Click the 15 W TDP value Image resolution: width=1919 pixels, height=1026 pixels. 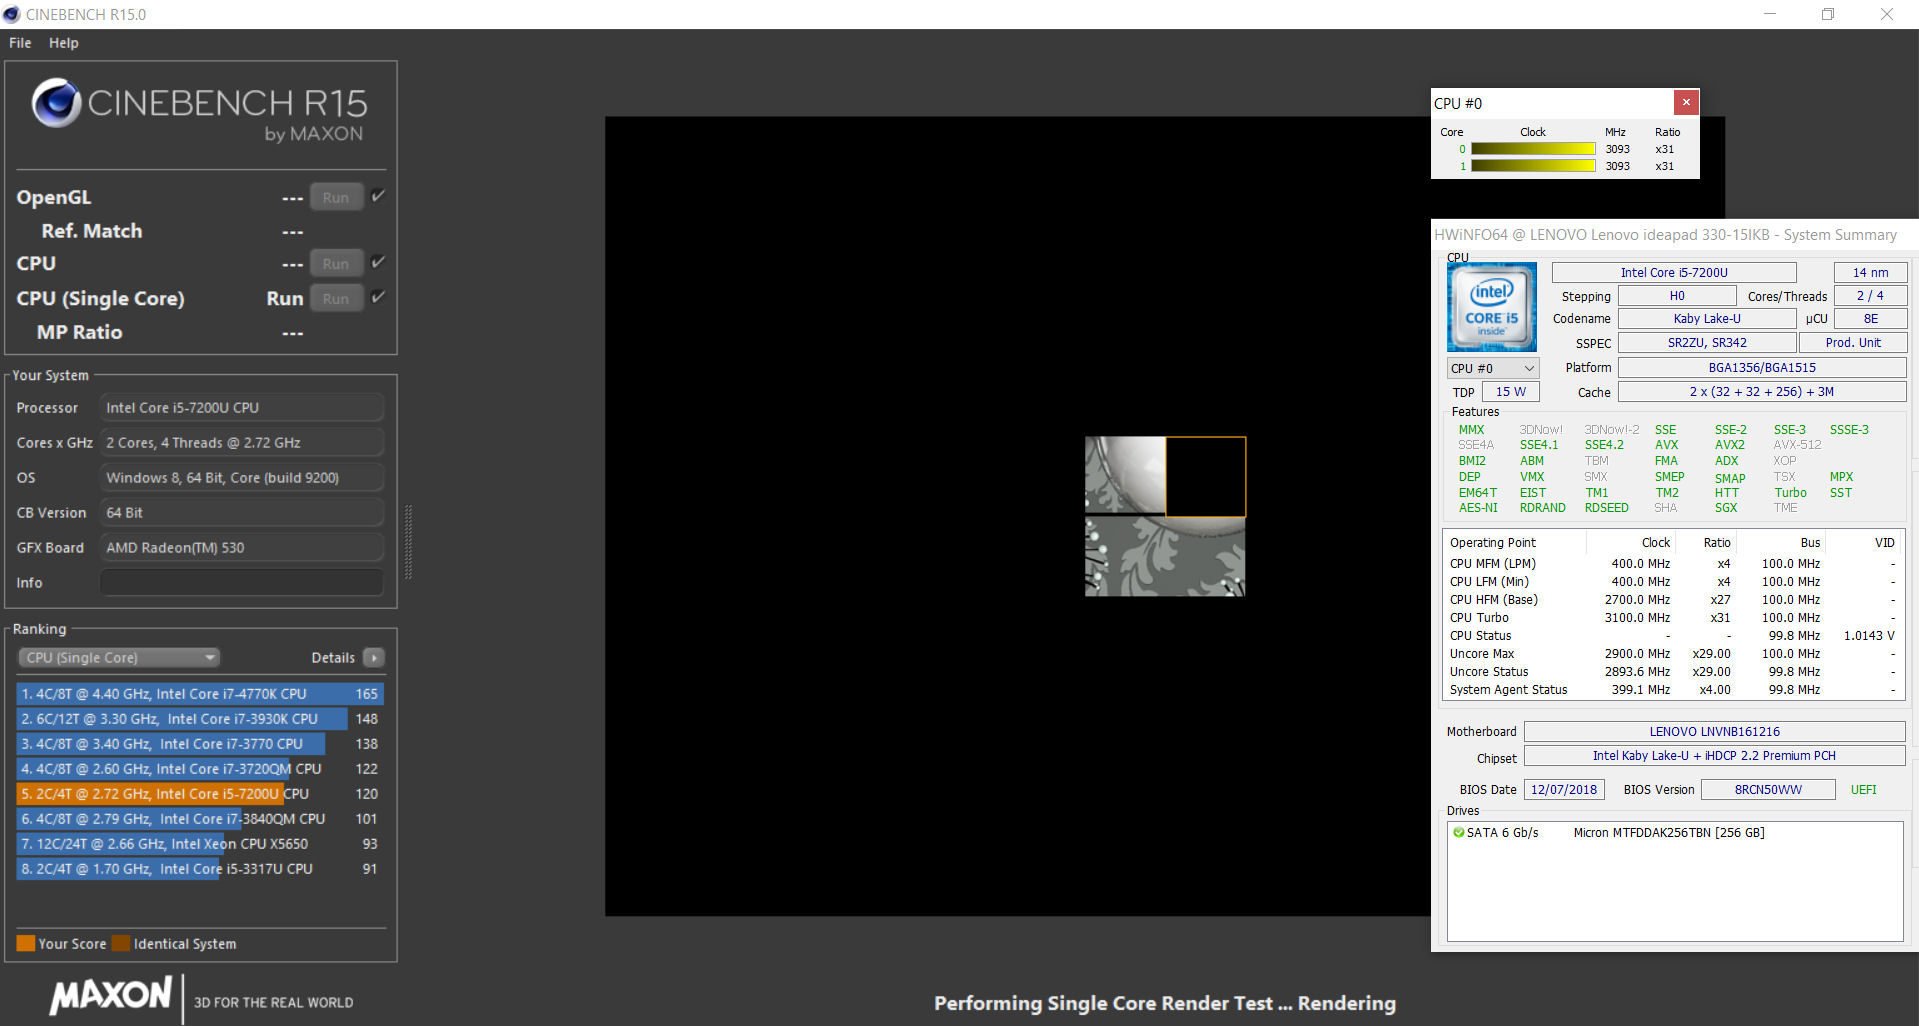[x=1510, y=391]
